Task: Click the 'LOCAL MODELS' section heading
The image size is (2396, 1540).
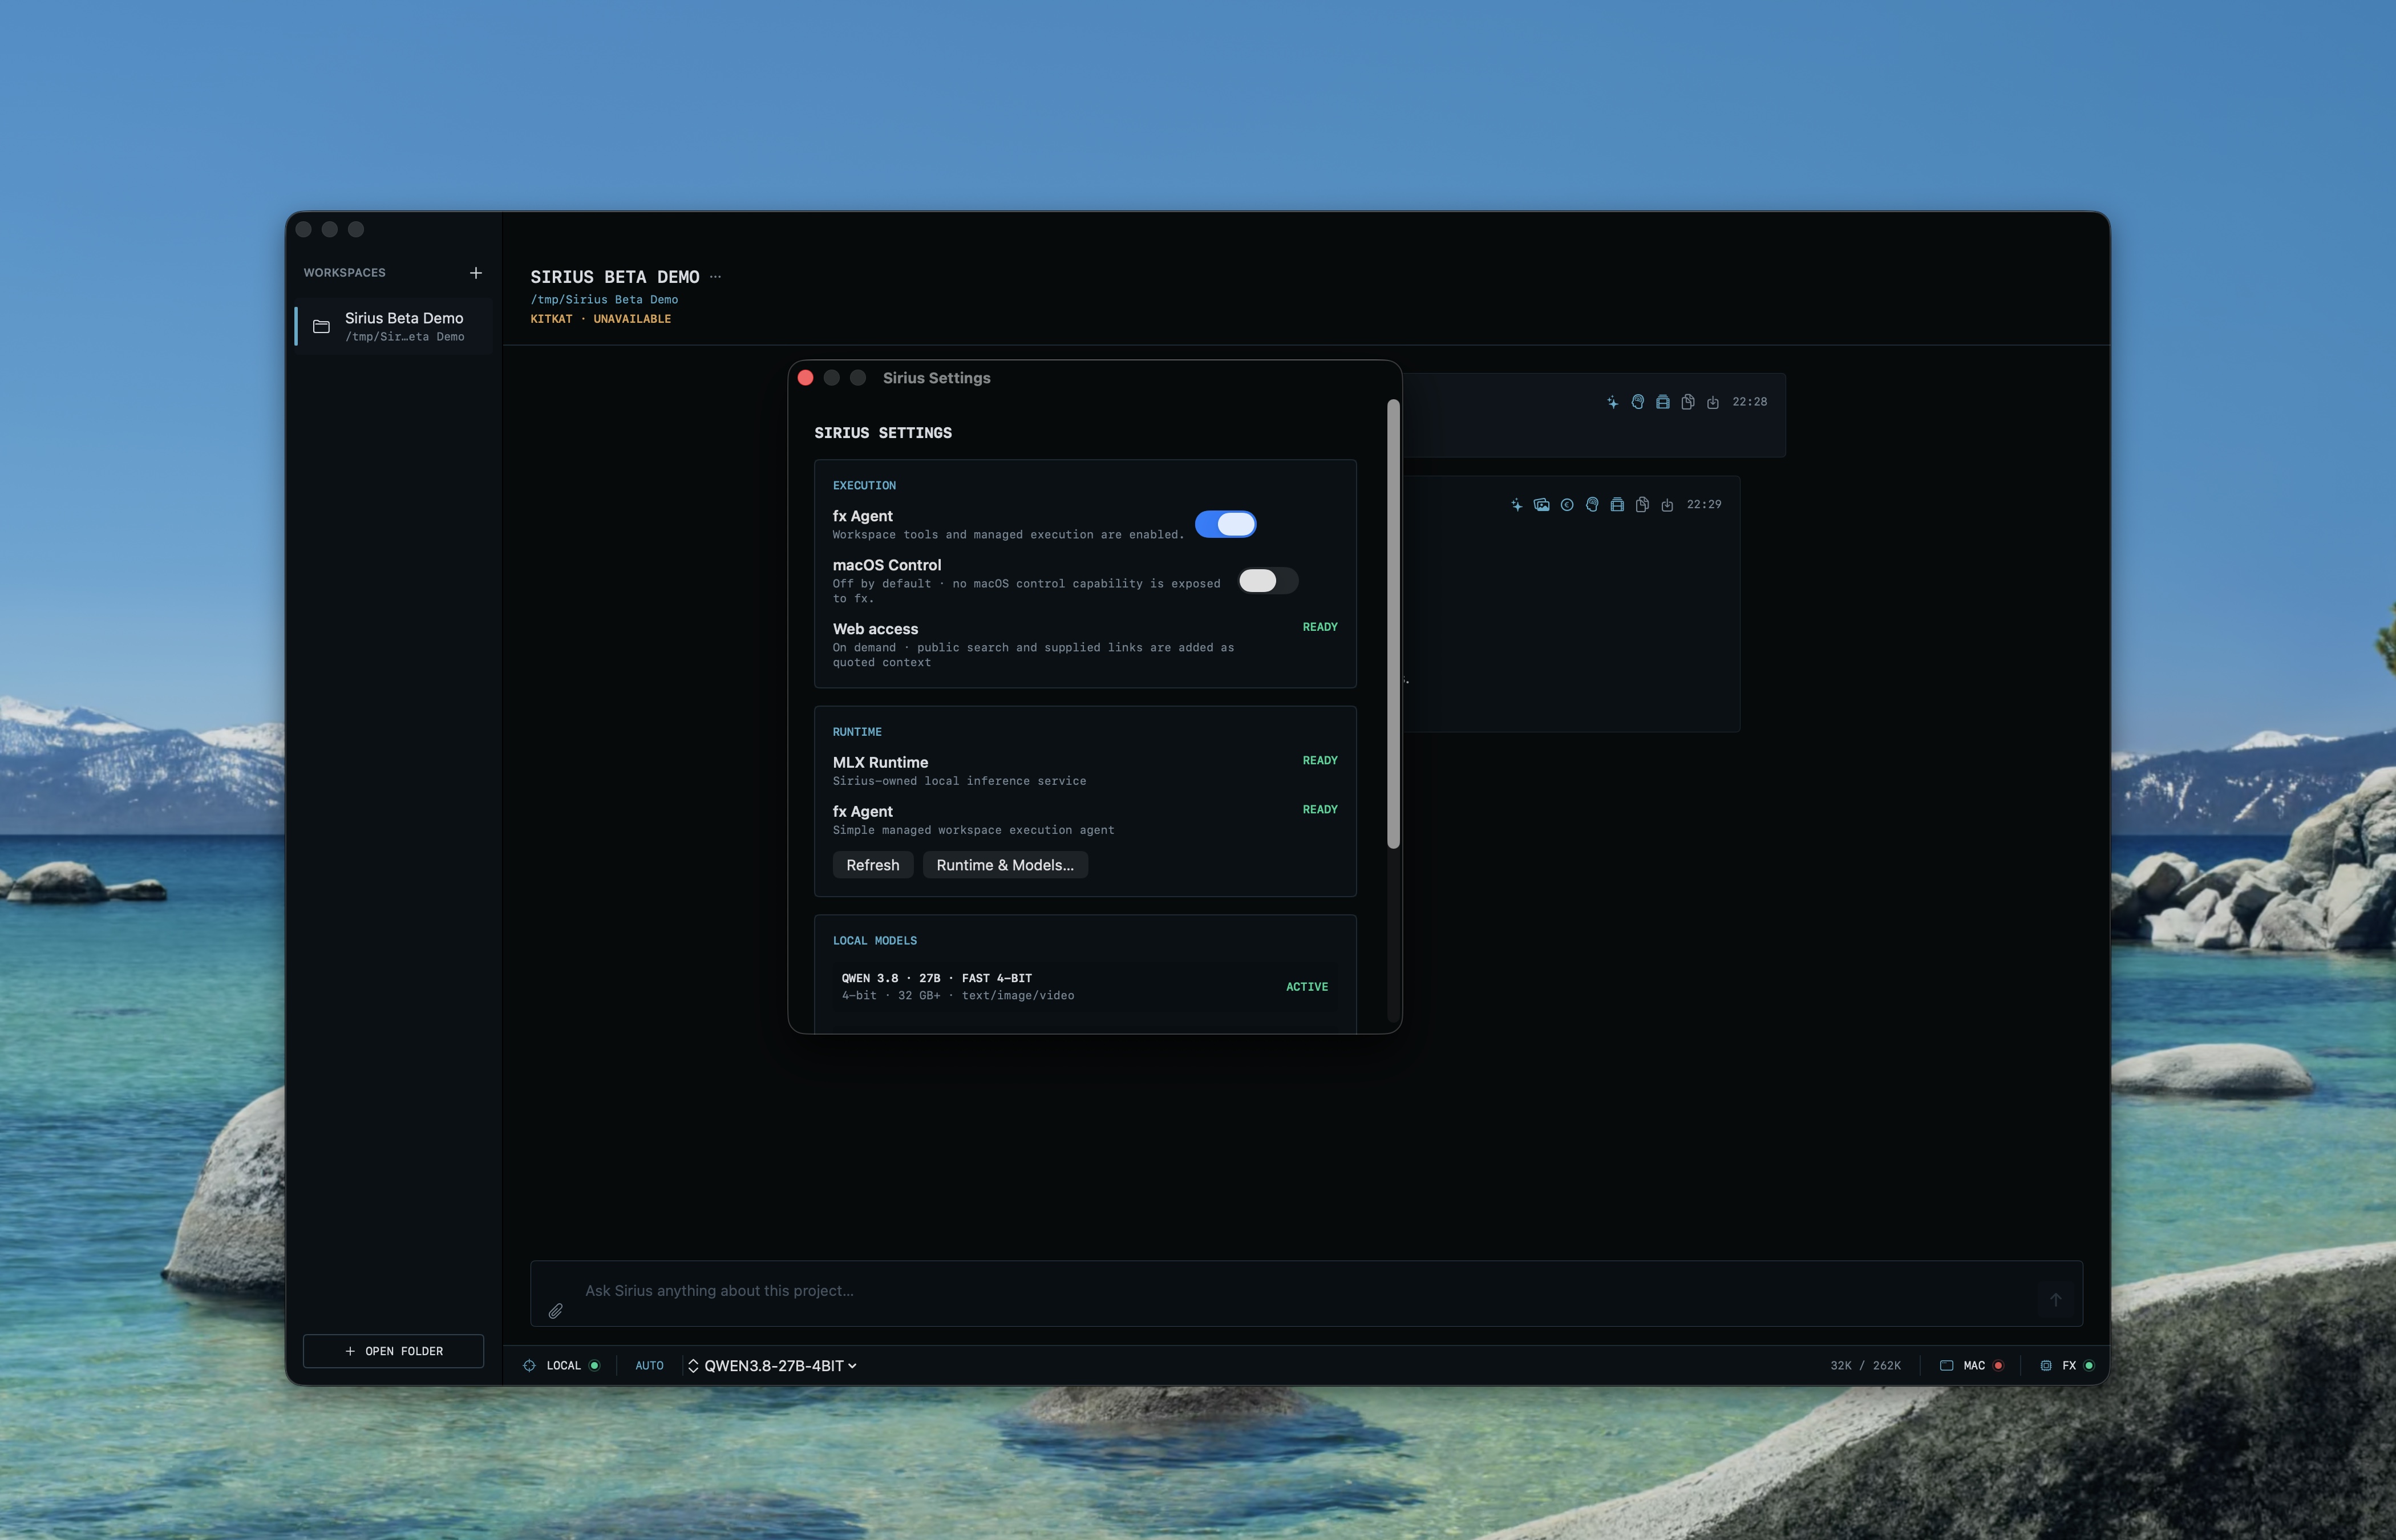Action: [x=874, y=941]
